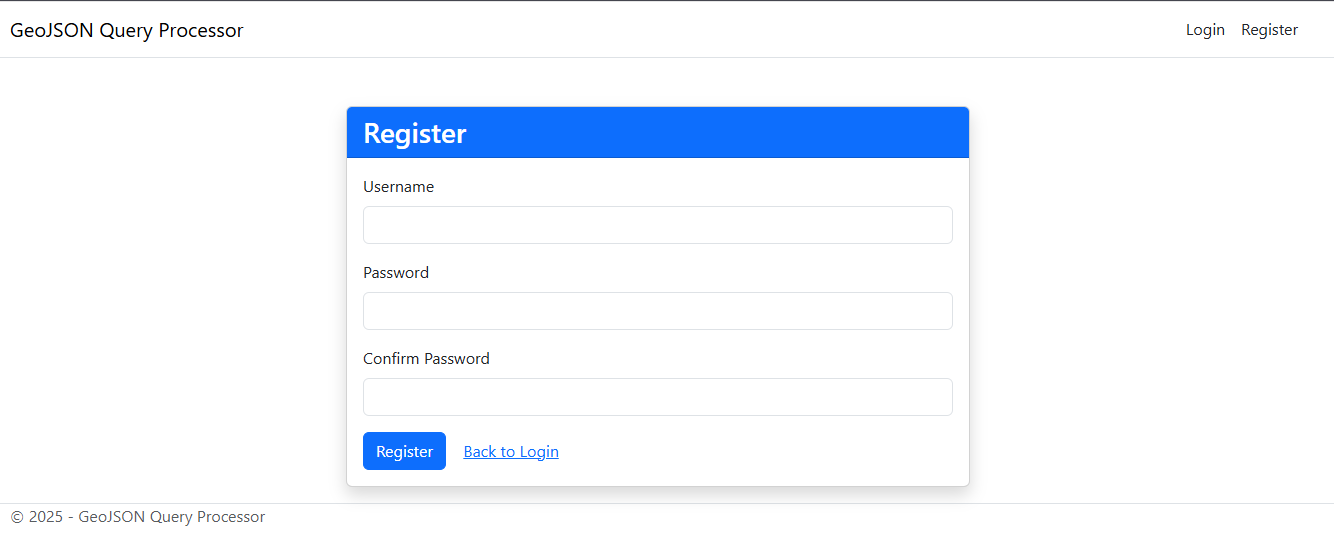The image size is (1334, 541).
Task: Follow the Back to Login link
Action: pyautogui.click(x=511, y=452)
